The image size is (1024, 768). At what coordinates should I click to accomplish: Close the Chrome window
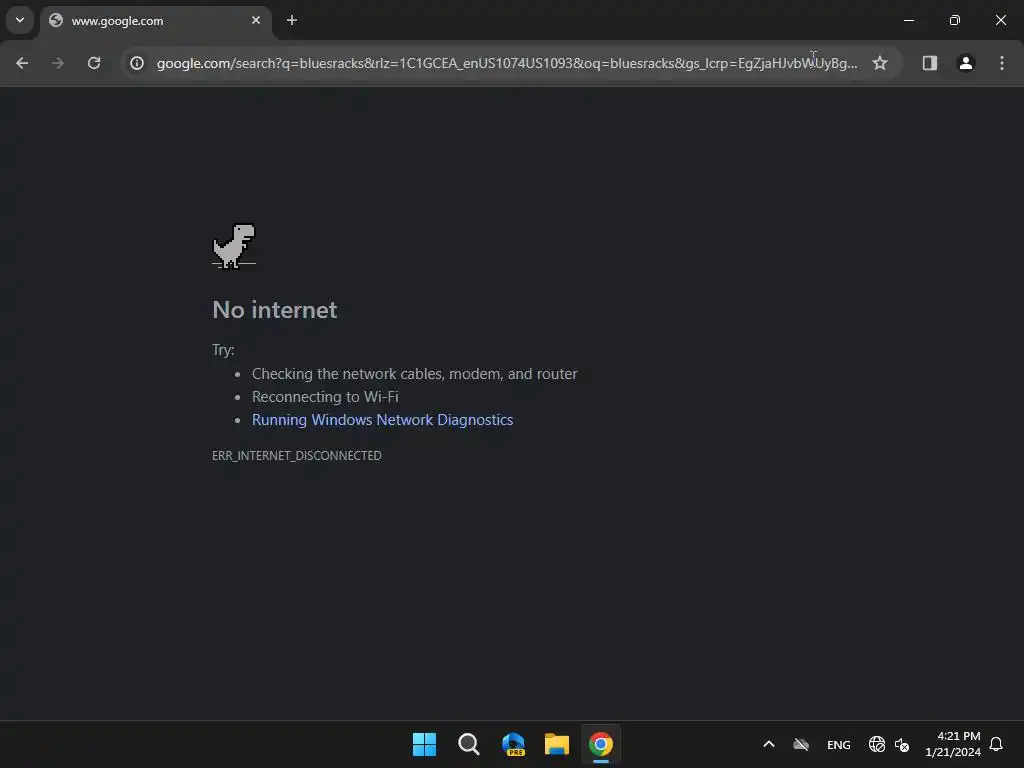pyautogui.click(x=1000, y=20)
